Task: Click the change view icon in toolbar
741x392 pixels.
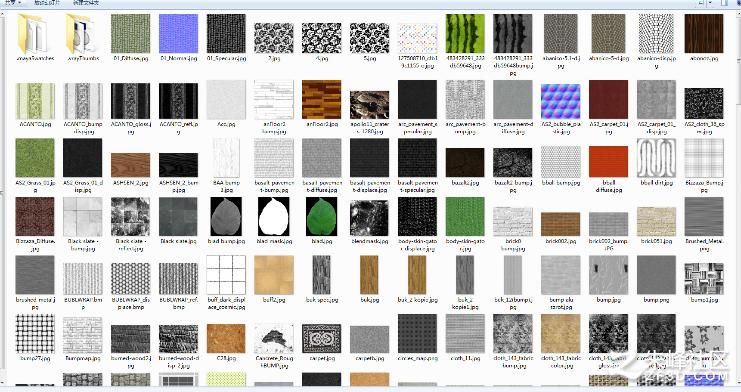Action: [x=702, y=2]
